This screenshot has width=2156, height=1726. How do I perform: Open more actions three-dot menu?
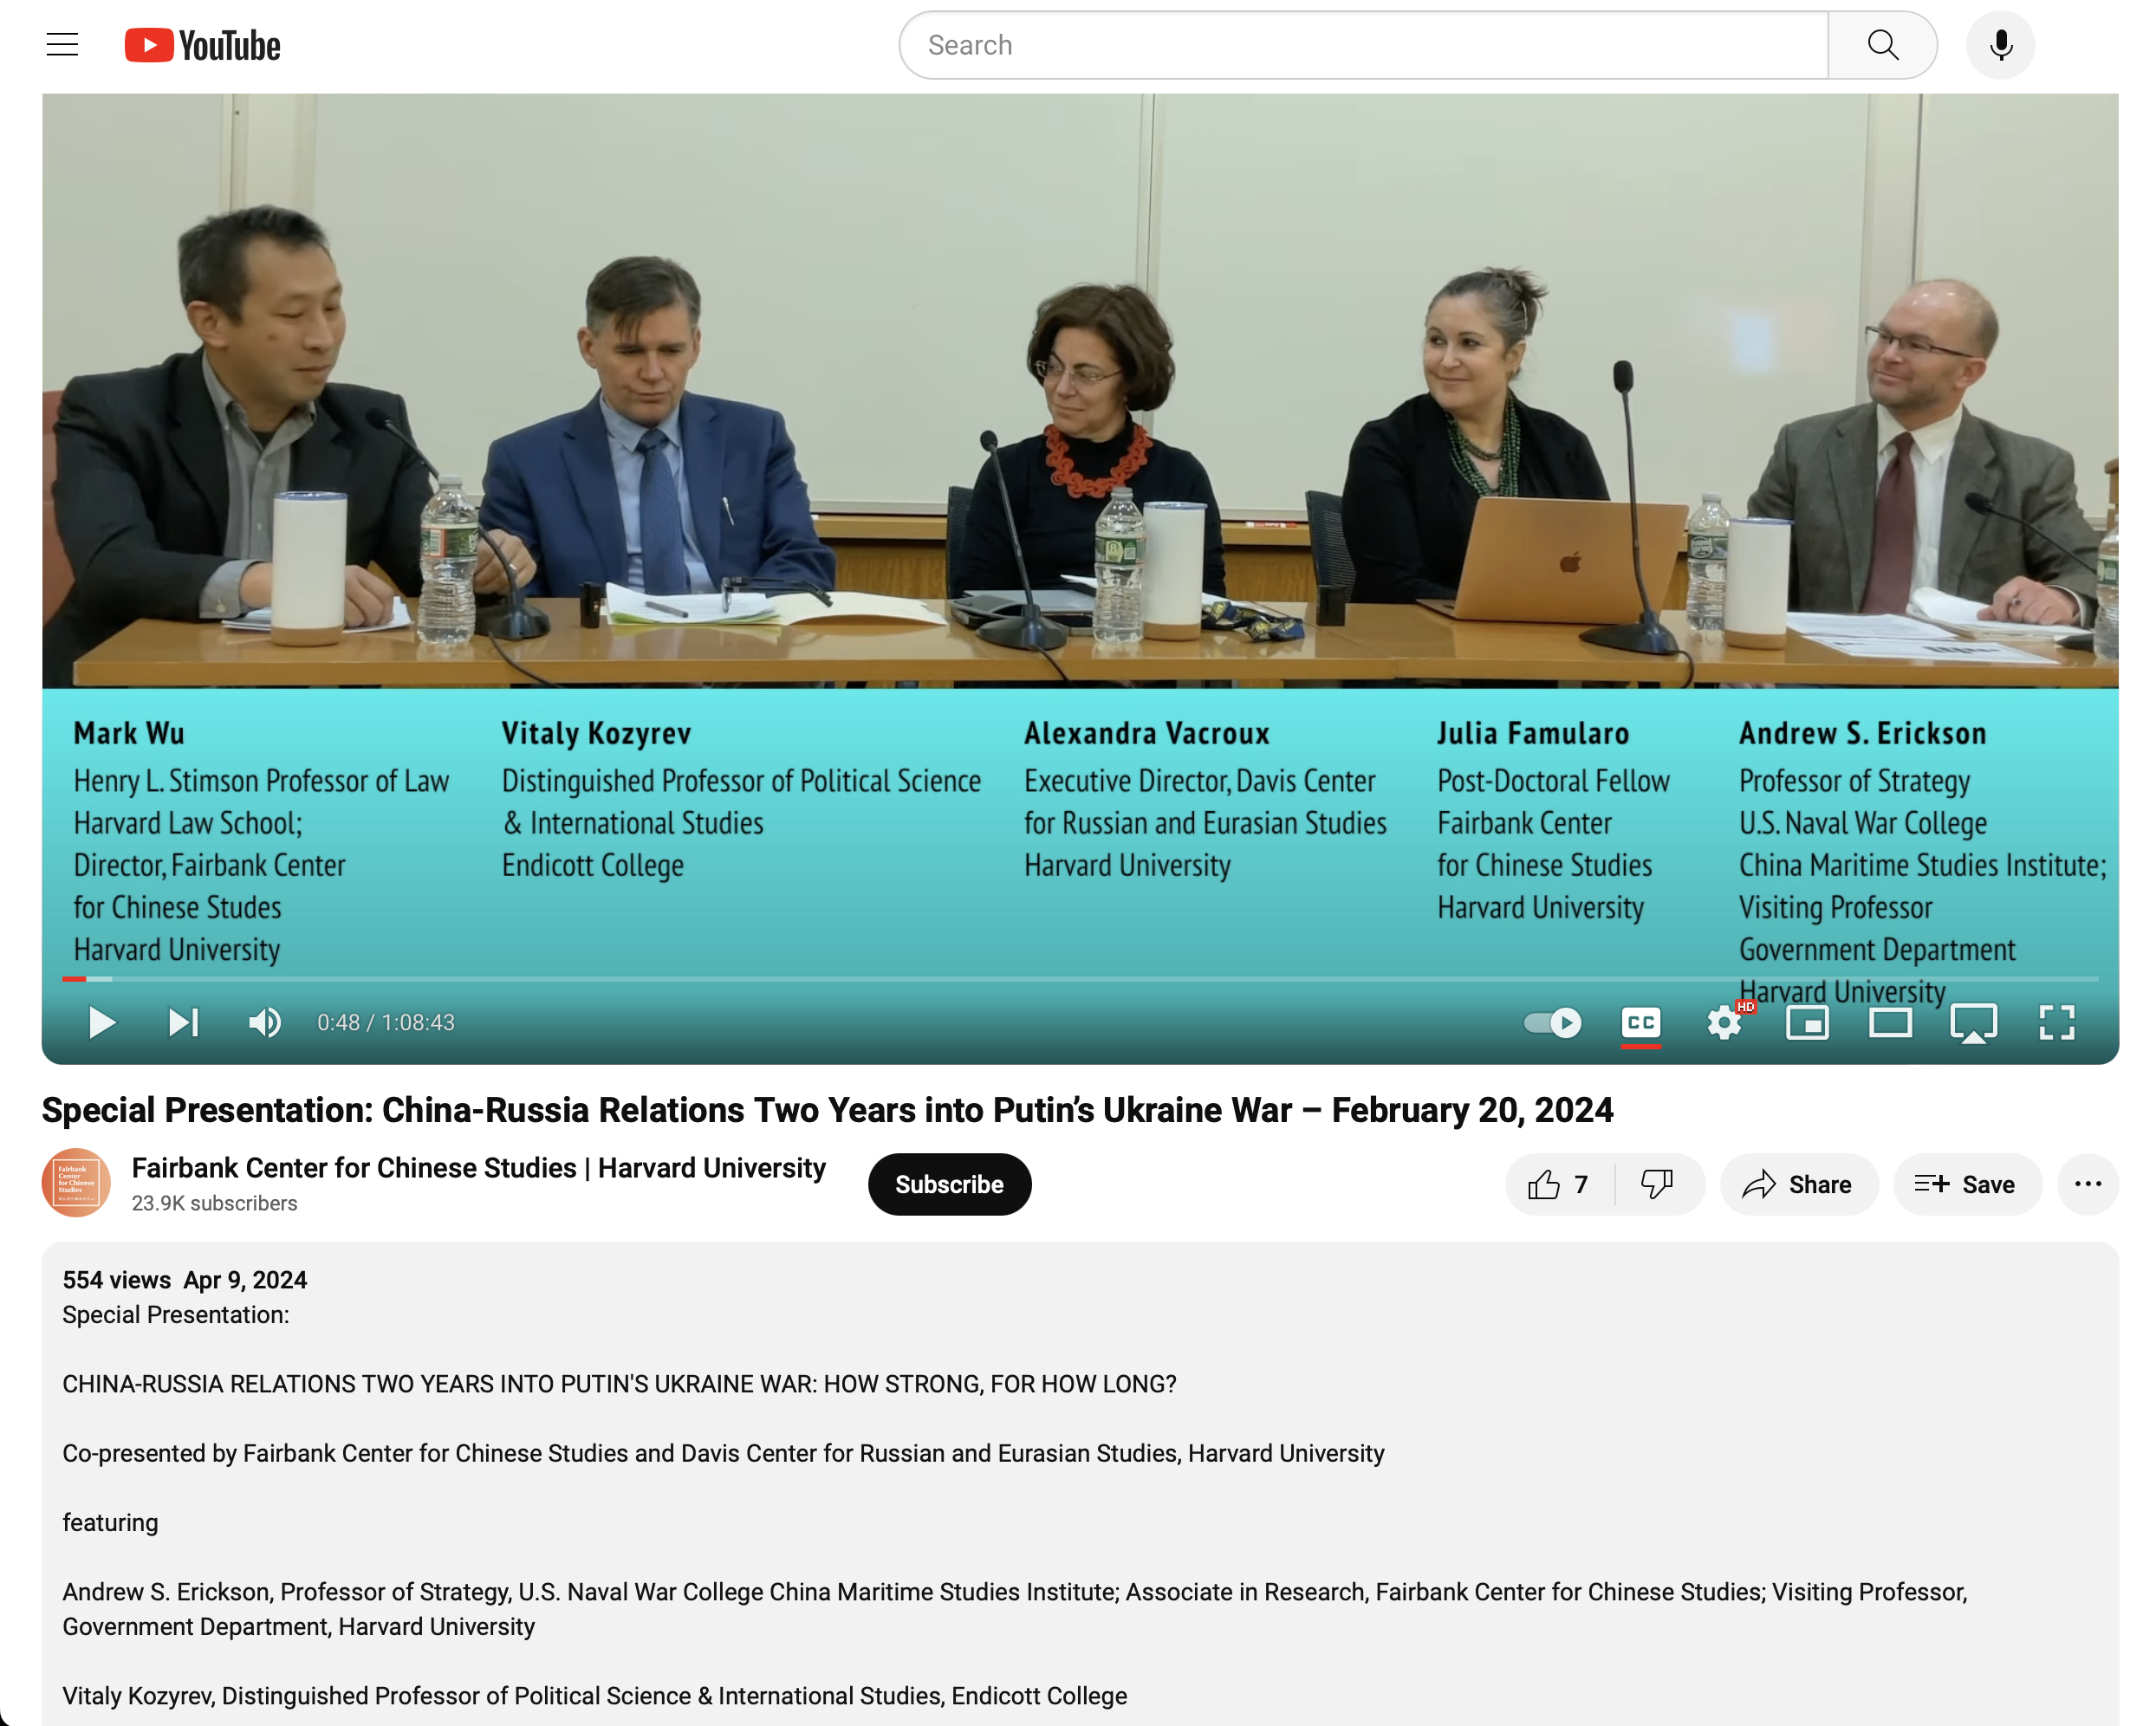(2088, 1184)
